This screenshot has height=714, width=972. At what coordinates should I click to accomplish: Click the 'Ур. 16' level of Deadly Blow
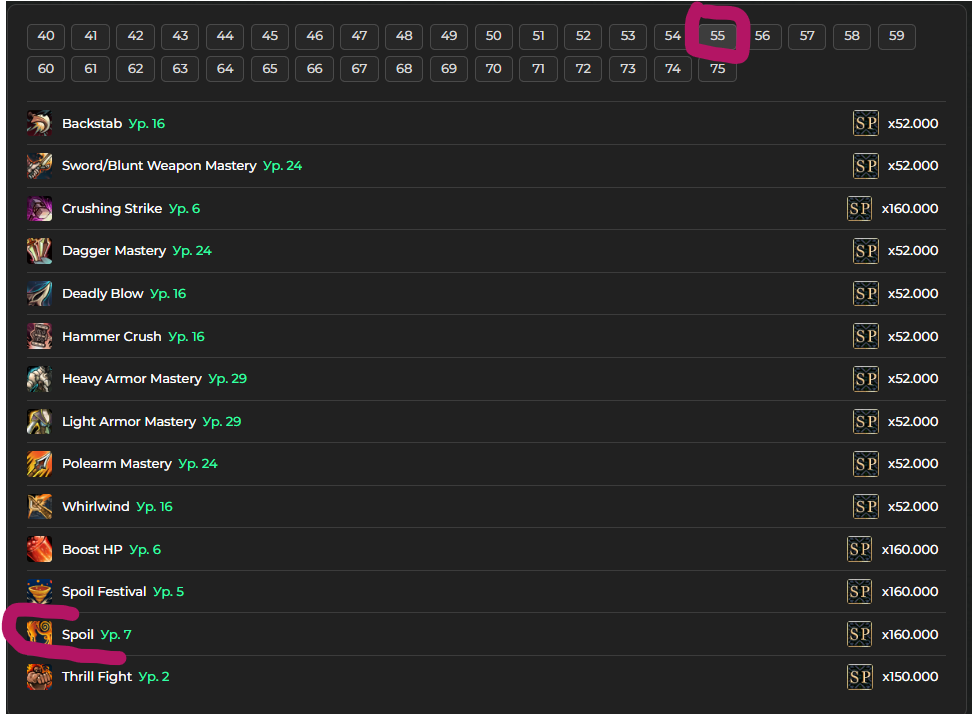(x=168, y=293)
